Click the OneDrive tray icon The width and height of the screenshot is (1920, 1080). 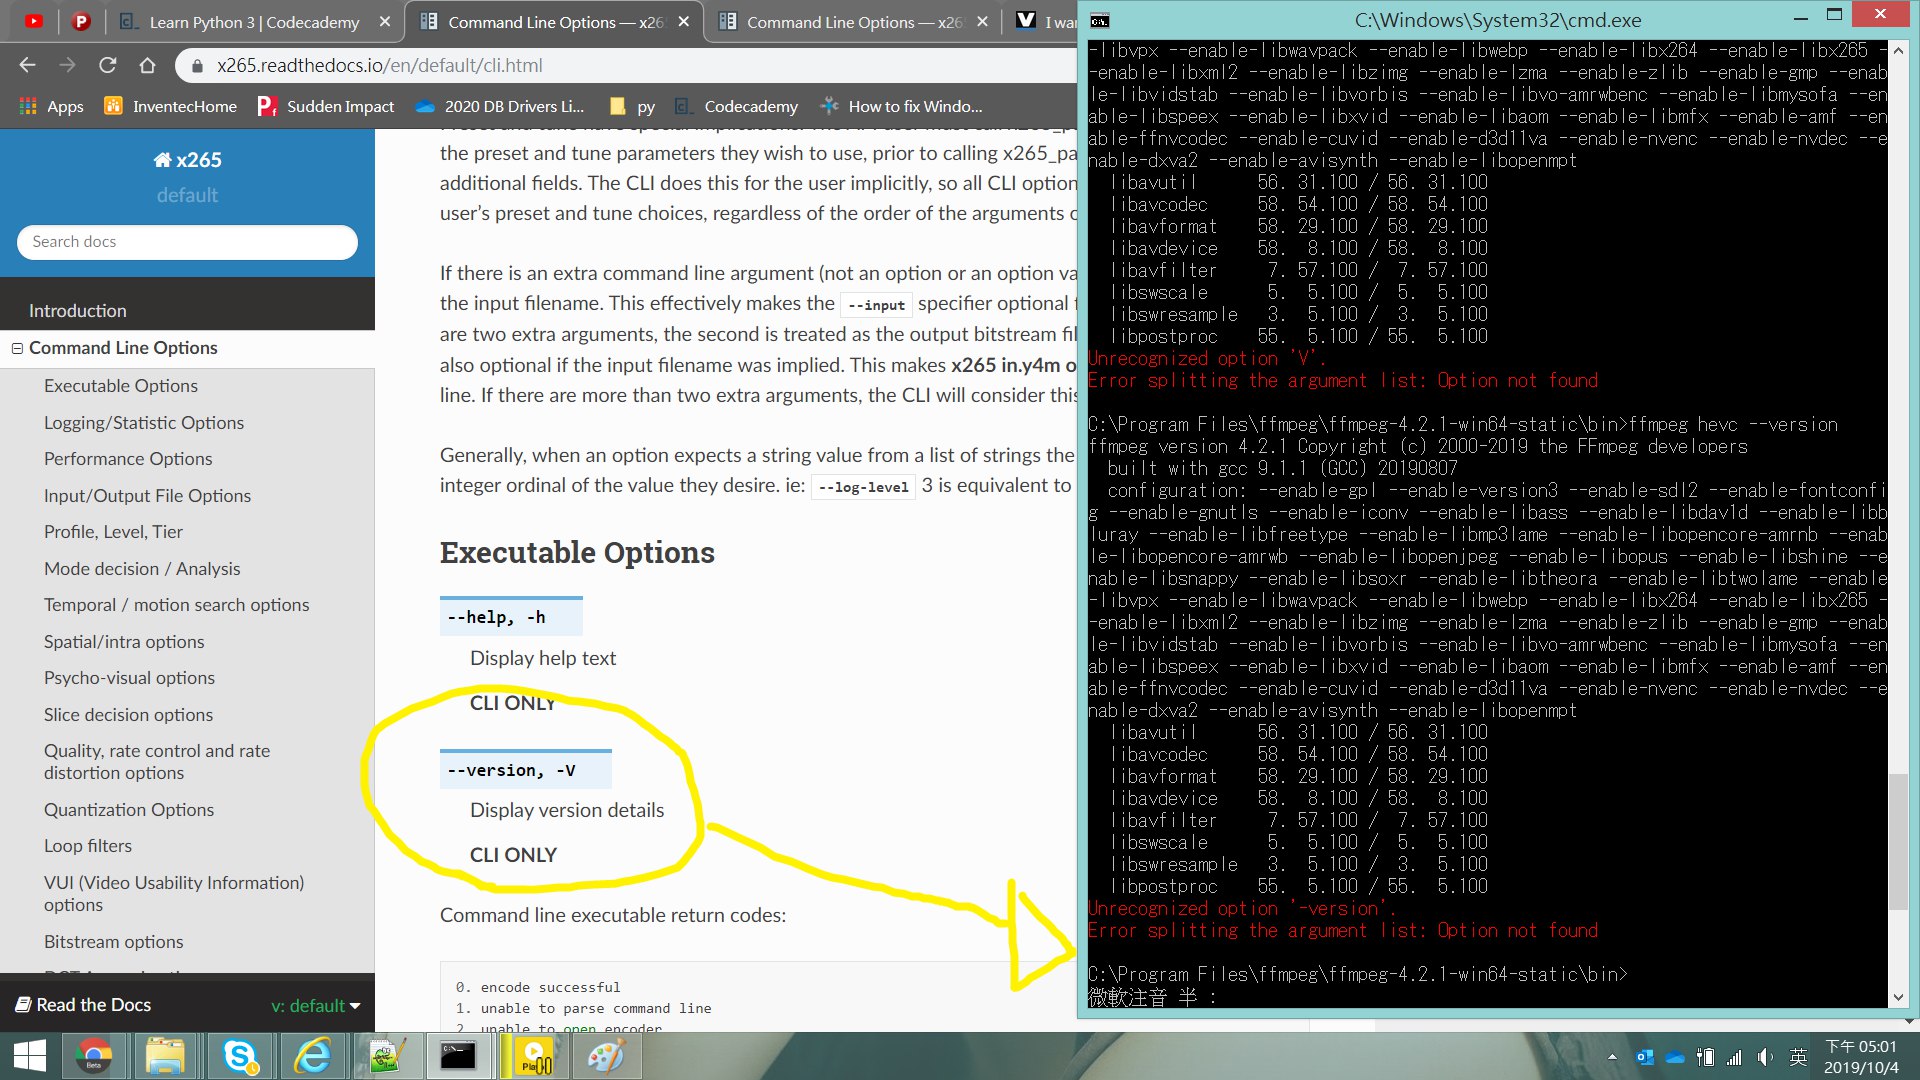pyautogui.click(x=1675, y=1057)
